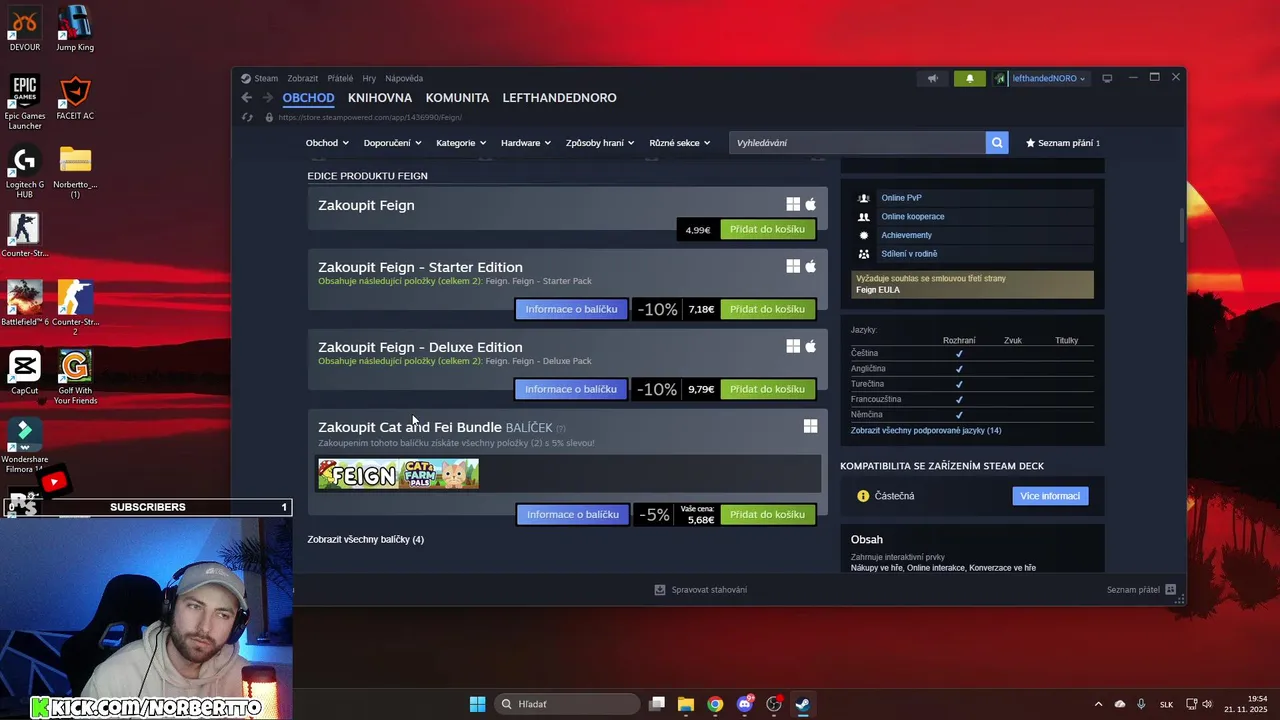Open the Steam announcements megaphone

click(932, 78)
